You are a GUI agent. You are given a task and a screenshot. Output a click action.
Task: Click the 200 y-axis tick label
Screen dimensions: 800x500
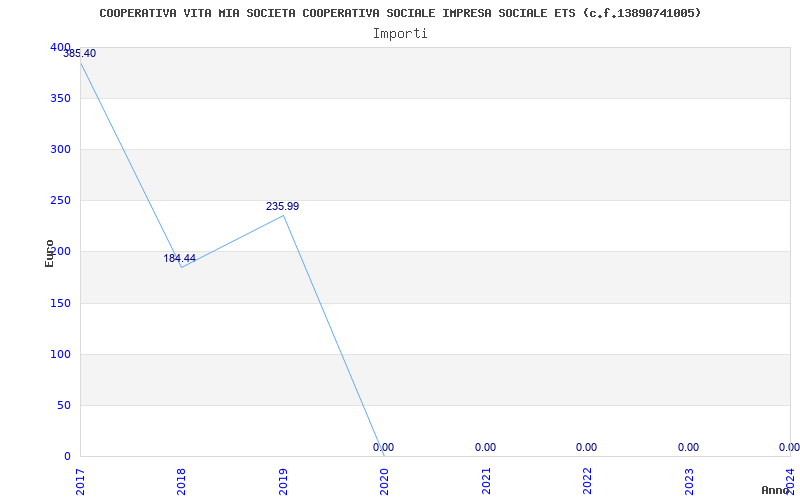tap(60, 252)
